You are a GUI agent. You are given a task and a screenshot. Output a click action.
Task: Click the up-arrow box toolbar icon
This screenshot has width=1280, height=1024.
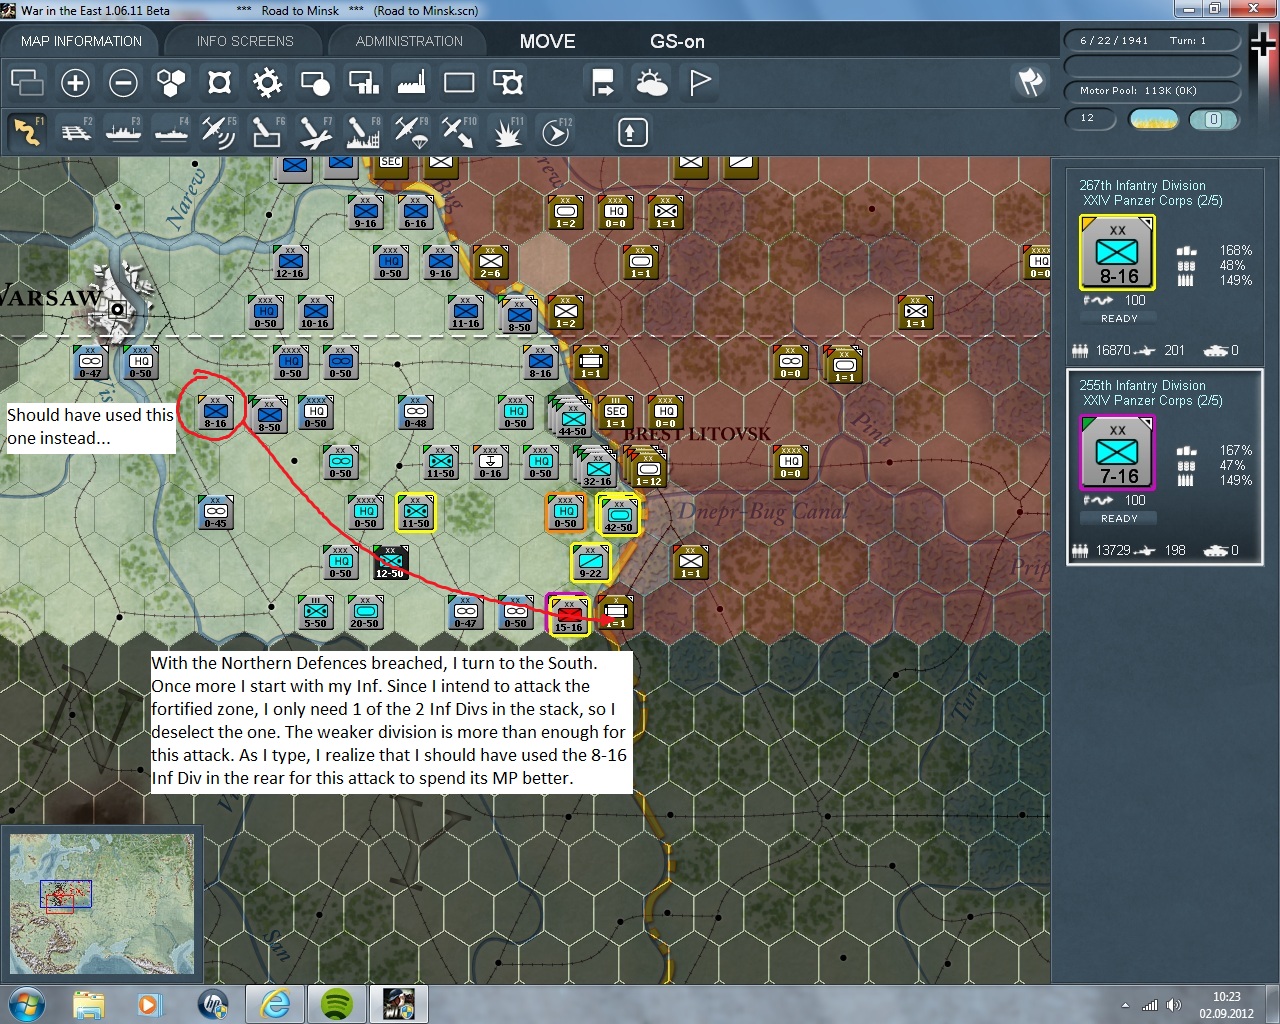click(632, 132)
